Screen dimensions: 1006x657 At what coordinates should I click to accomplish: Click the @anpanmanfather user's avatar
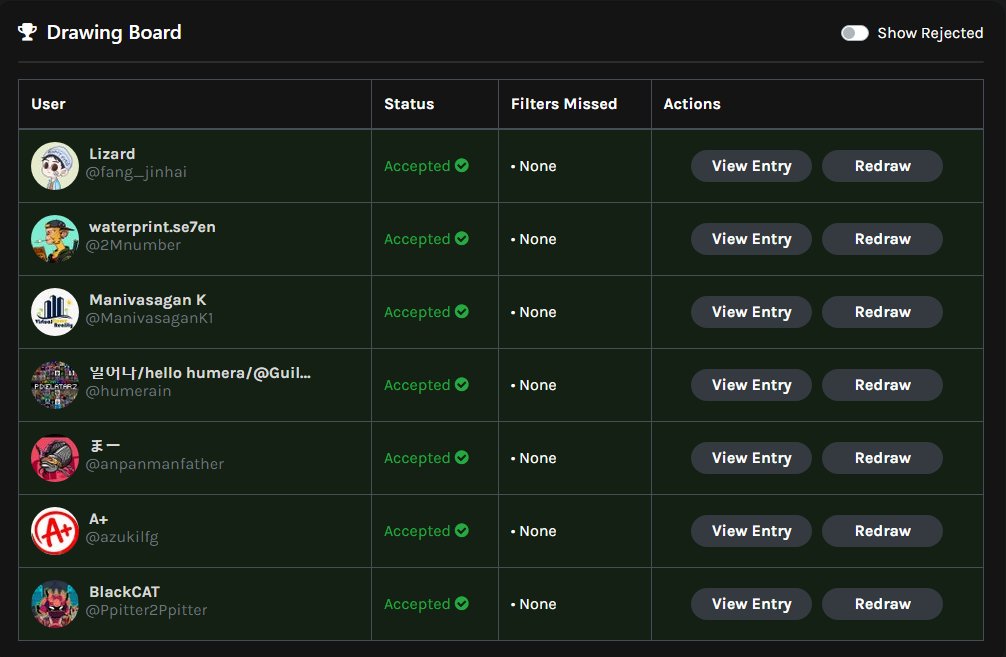coord(55,458)
